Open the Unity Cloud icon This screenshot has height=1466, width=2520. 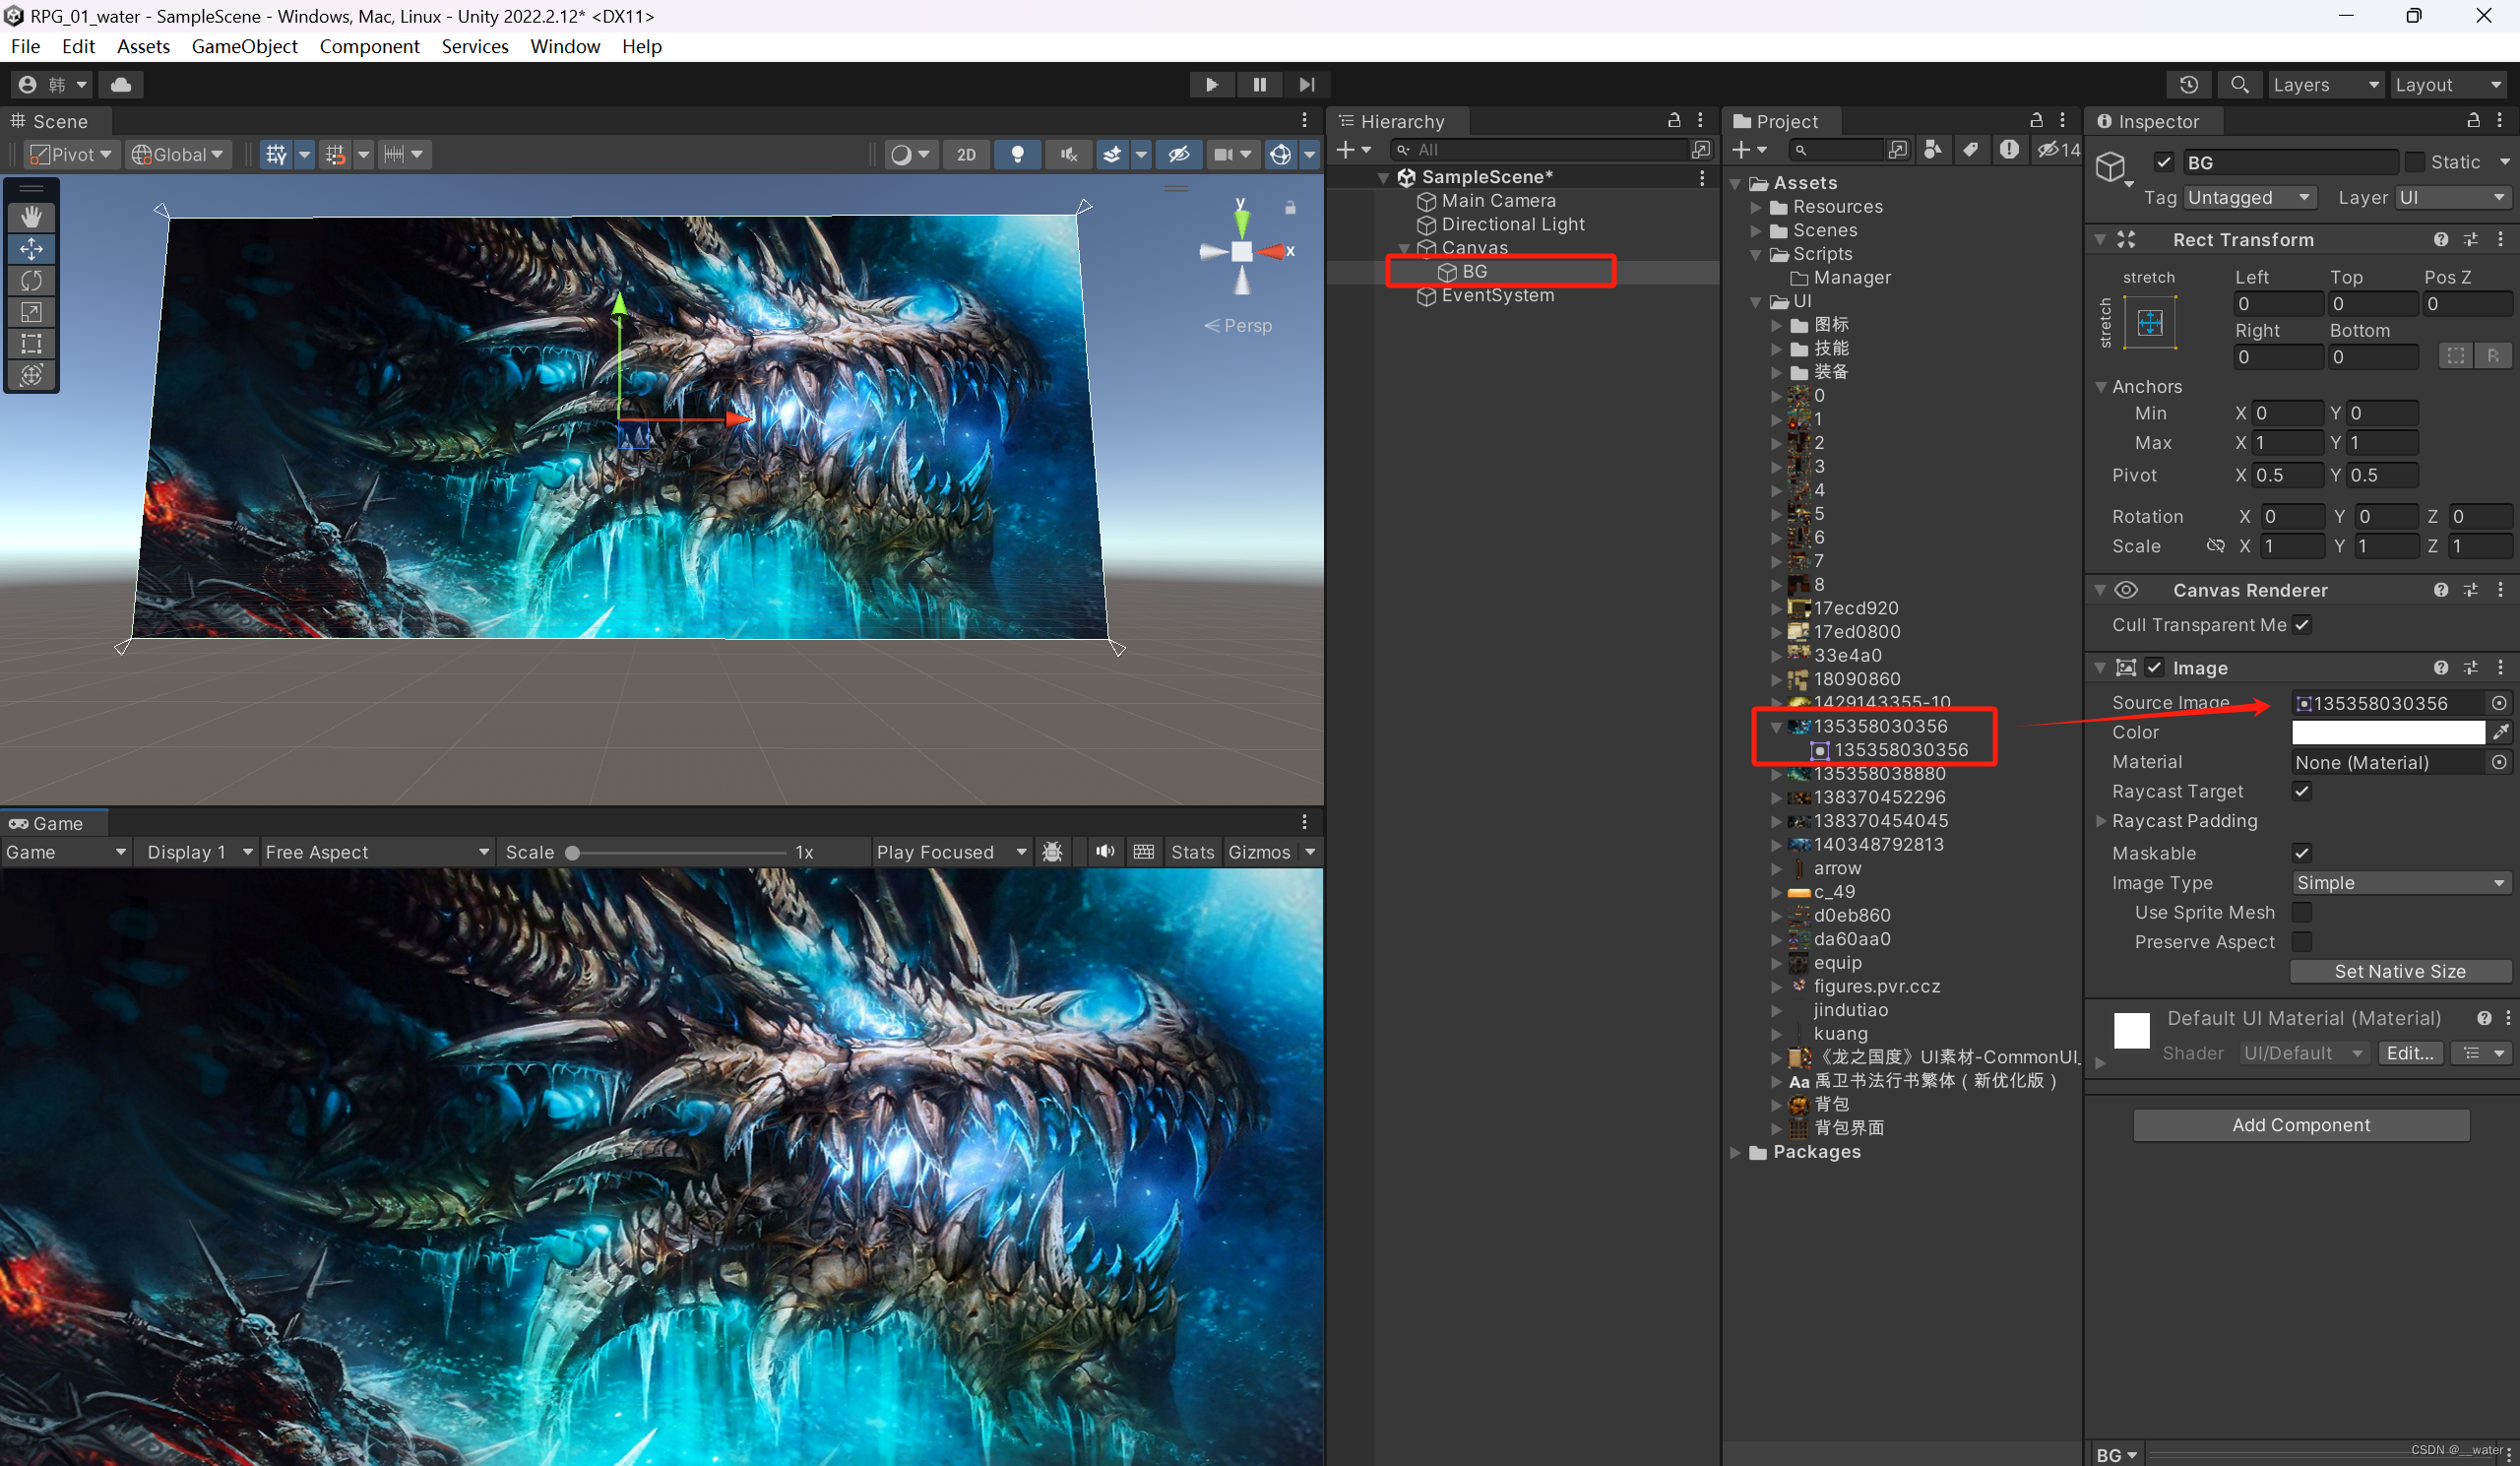pyautogui.click(x=121, y=85)
